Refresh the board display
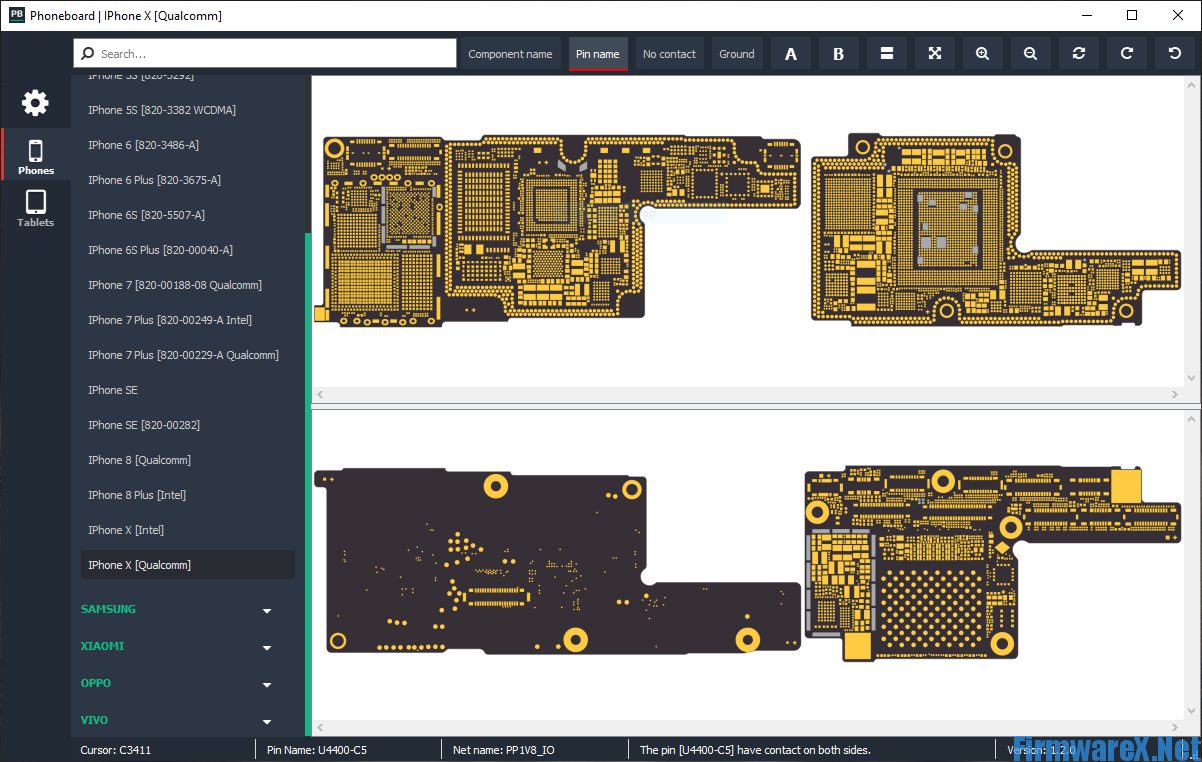1202x762 pixels. (x=1078, y=53)
